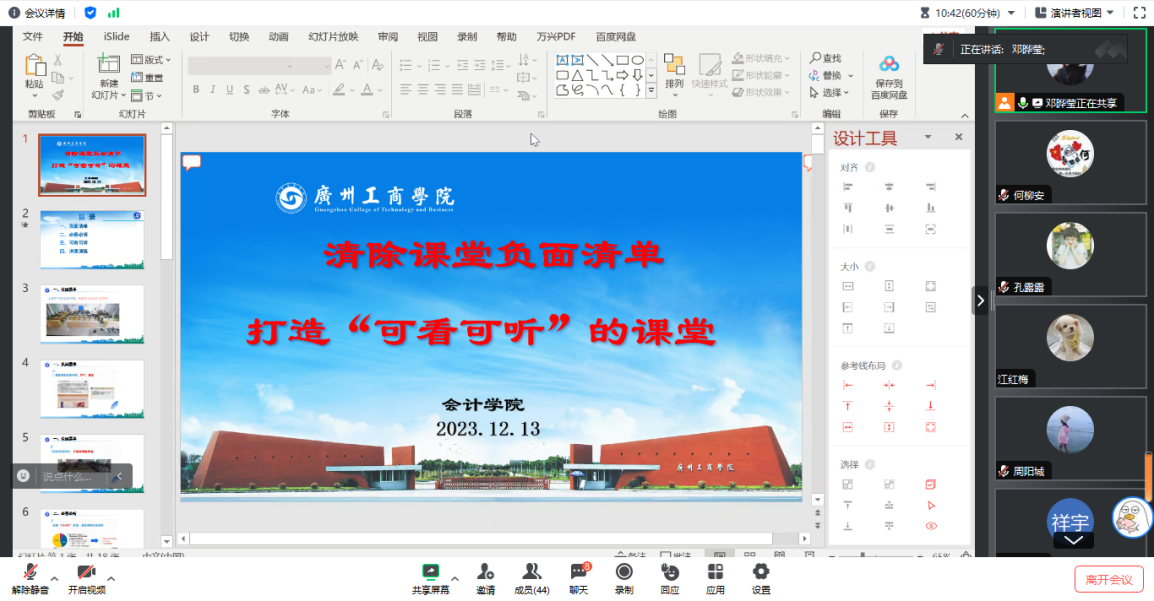Open meeting Settings (设置) gear icon

tap(761, 572)
